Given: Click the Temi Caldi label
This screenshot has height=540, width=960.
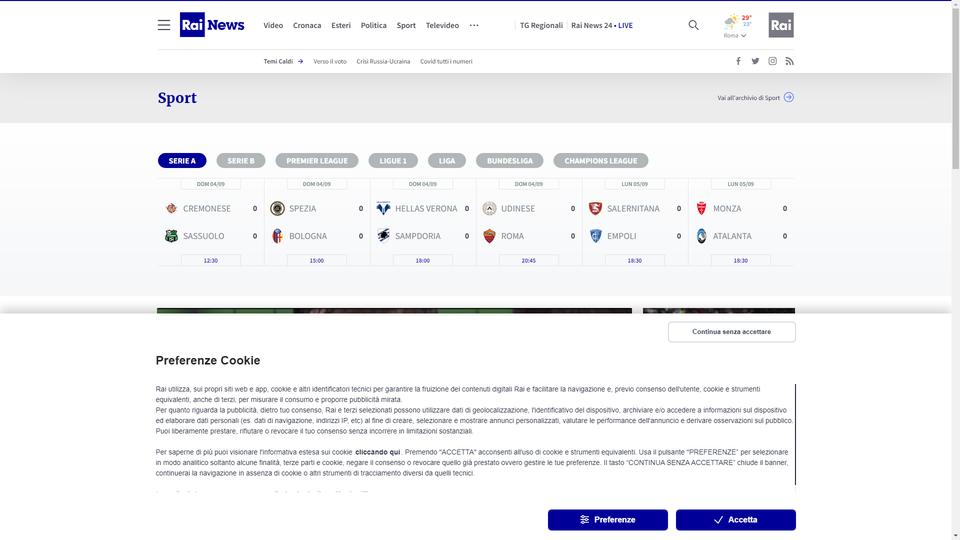Looking at the screenshot, I should pos(278,61).
